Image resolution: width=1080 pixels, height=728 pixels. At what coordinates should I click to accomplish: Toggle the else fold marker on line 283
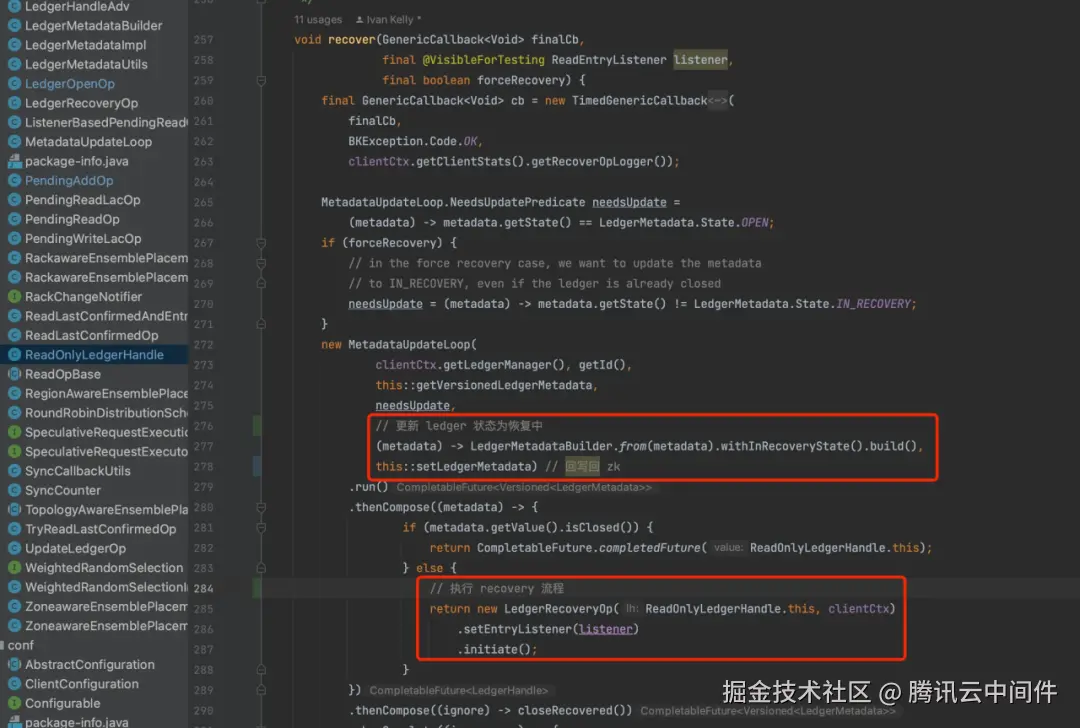click(261, 568)
